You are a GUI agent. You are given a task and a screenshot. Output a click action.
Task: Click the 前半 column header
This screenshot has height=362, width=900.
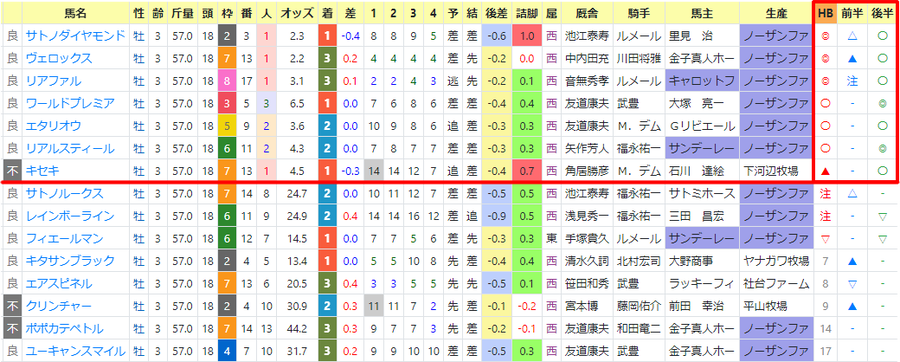coord(852,13)
